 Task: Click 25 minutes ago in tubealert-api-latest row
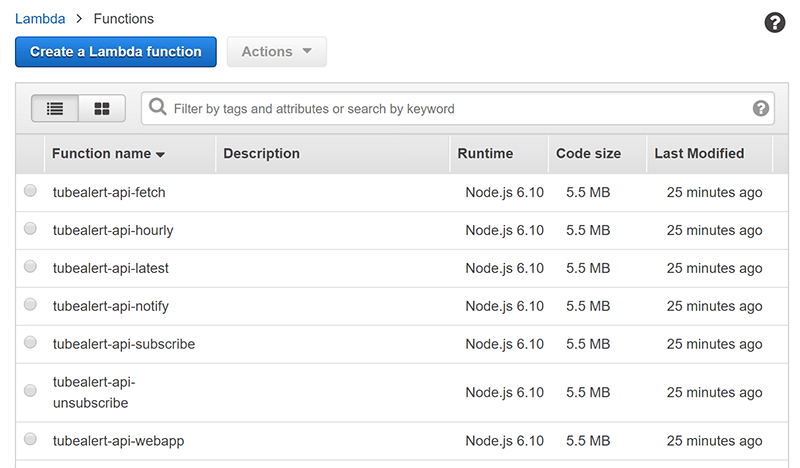click(x=714, y=268)
